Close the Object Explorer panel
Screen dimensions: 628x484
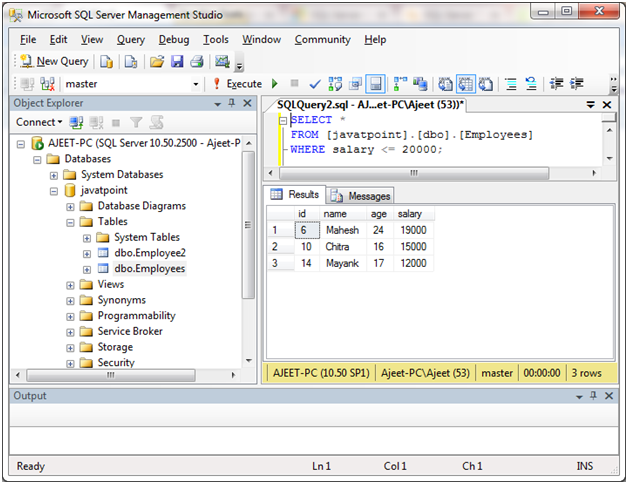click(x=248, y=103)
